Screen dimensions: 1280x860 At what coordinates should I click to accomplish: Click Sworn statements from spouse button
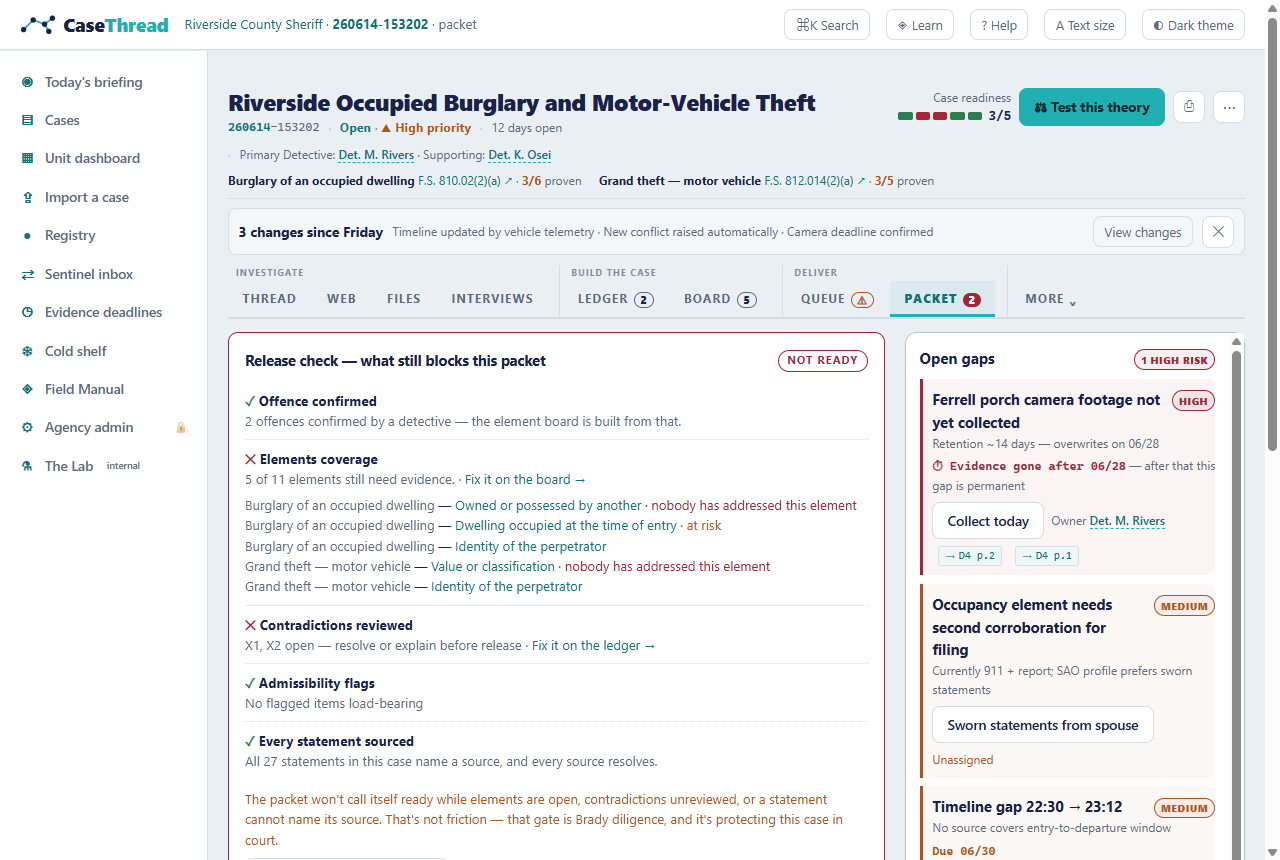click(1043, 725)
